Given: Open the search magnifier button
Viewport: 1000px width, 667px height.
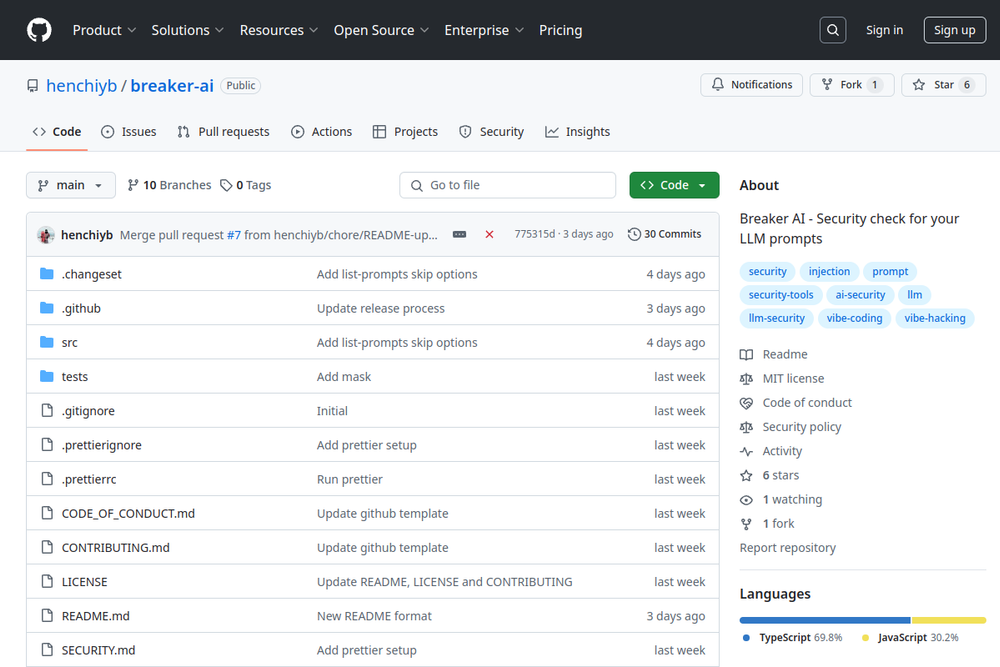Looking at the screenshot, I should point(832,30).
